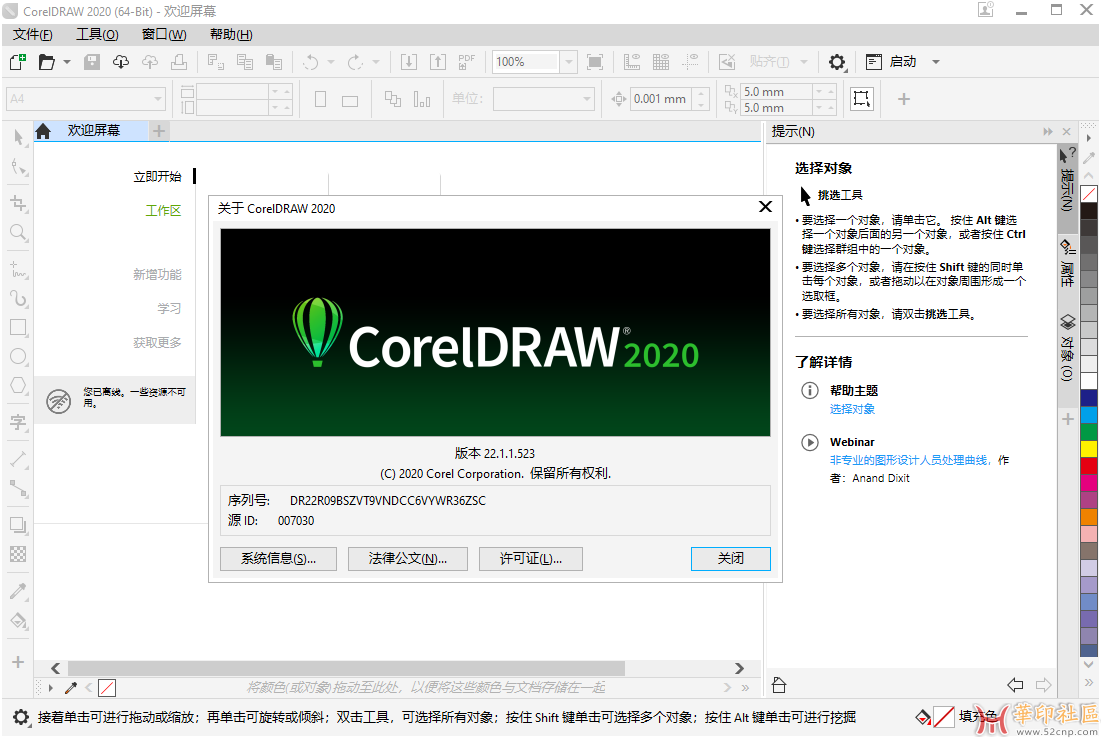Open the 选择对象 help link

point(852,409)
